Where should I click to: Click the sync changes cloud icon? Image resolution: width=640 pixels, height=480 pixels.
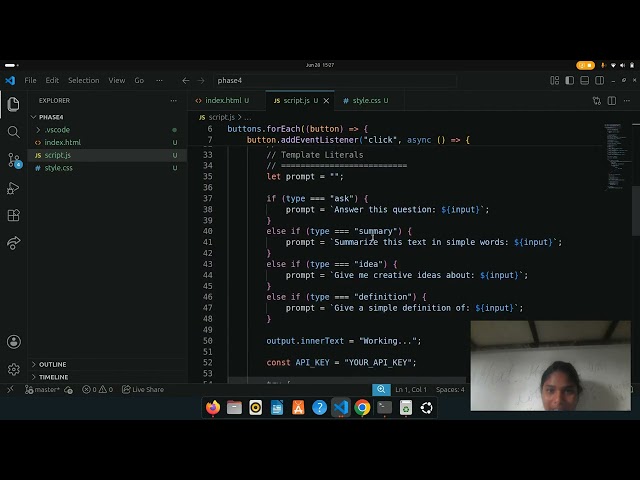click(69, 390)
